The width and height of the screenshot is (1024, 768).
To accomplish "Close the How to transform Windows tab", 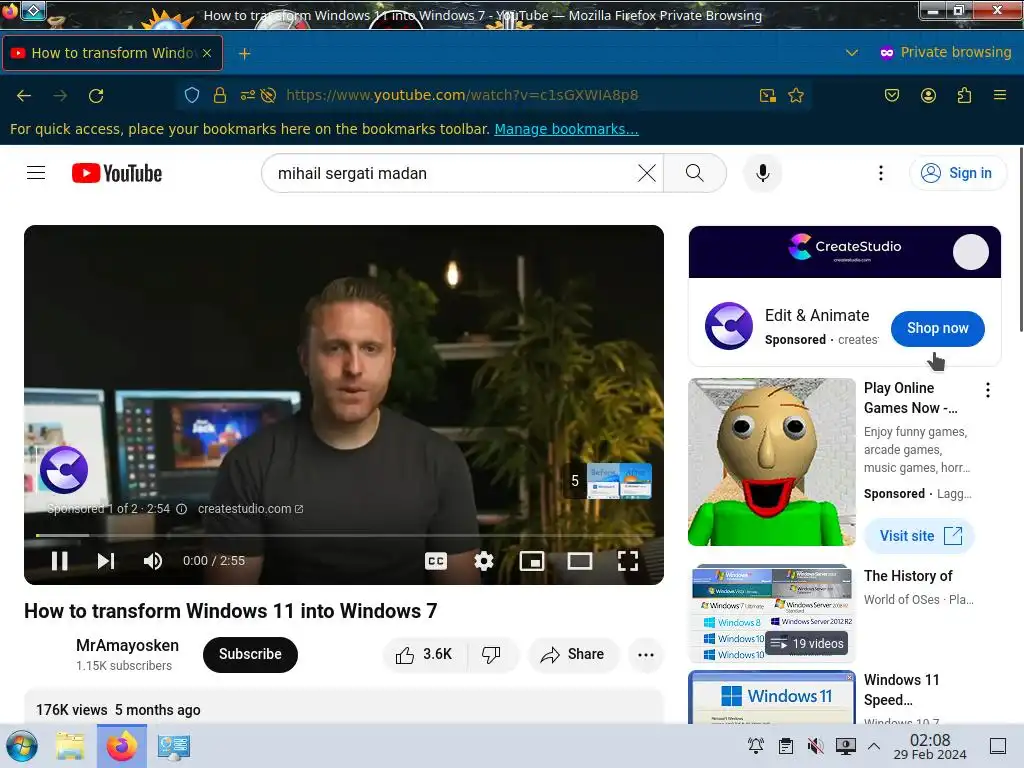I will [207, 53].
